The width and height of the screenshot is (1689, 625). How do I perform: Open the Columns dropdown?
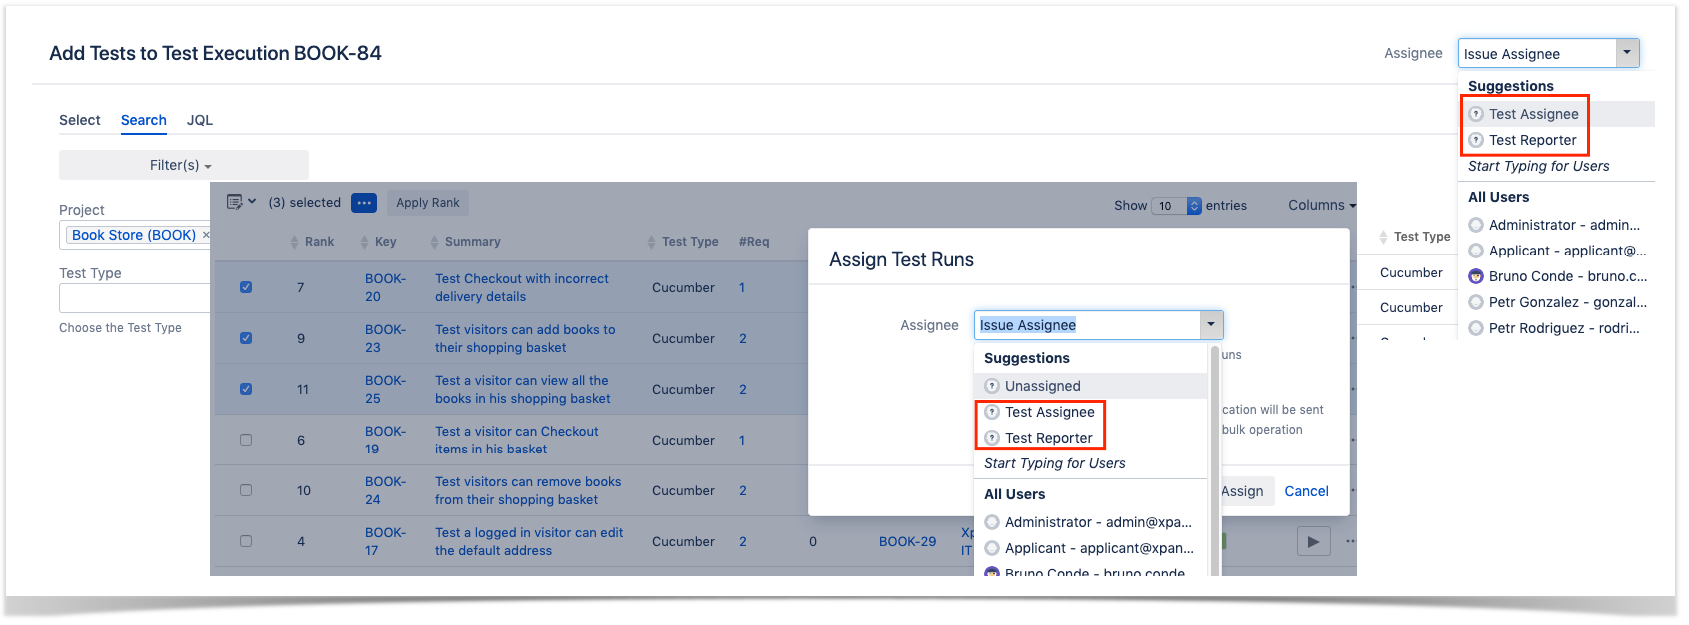(x=1321, y=205)
